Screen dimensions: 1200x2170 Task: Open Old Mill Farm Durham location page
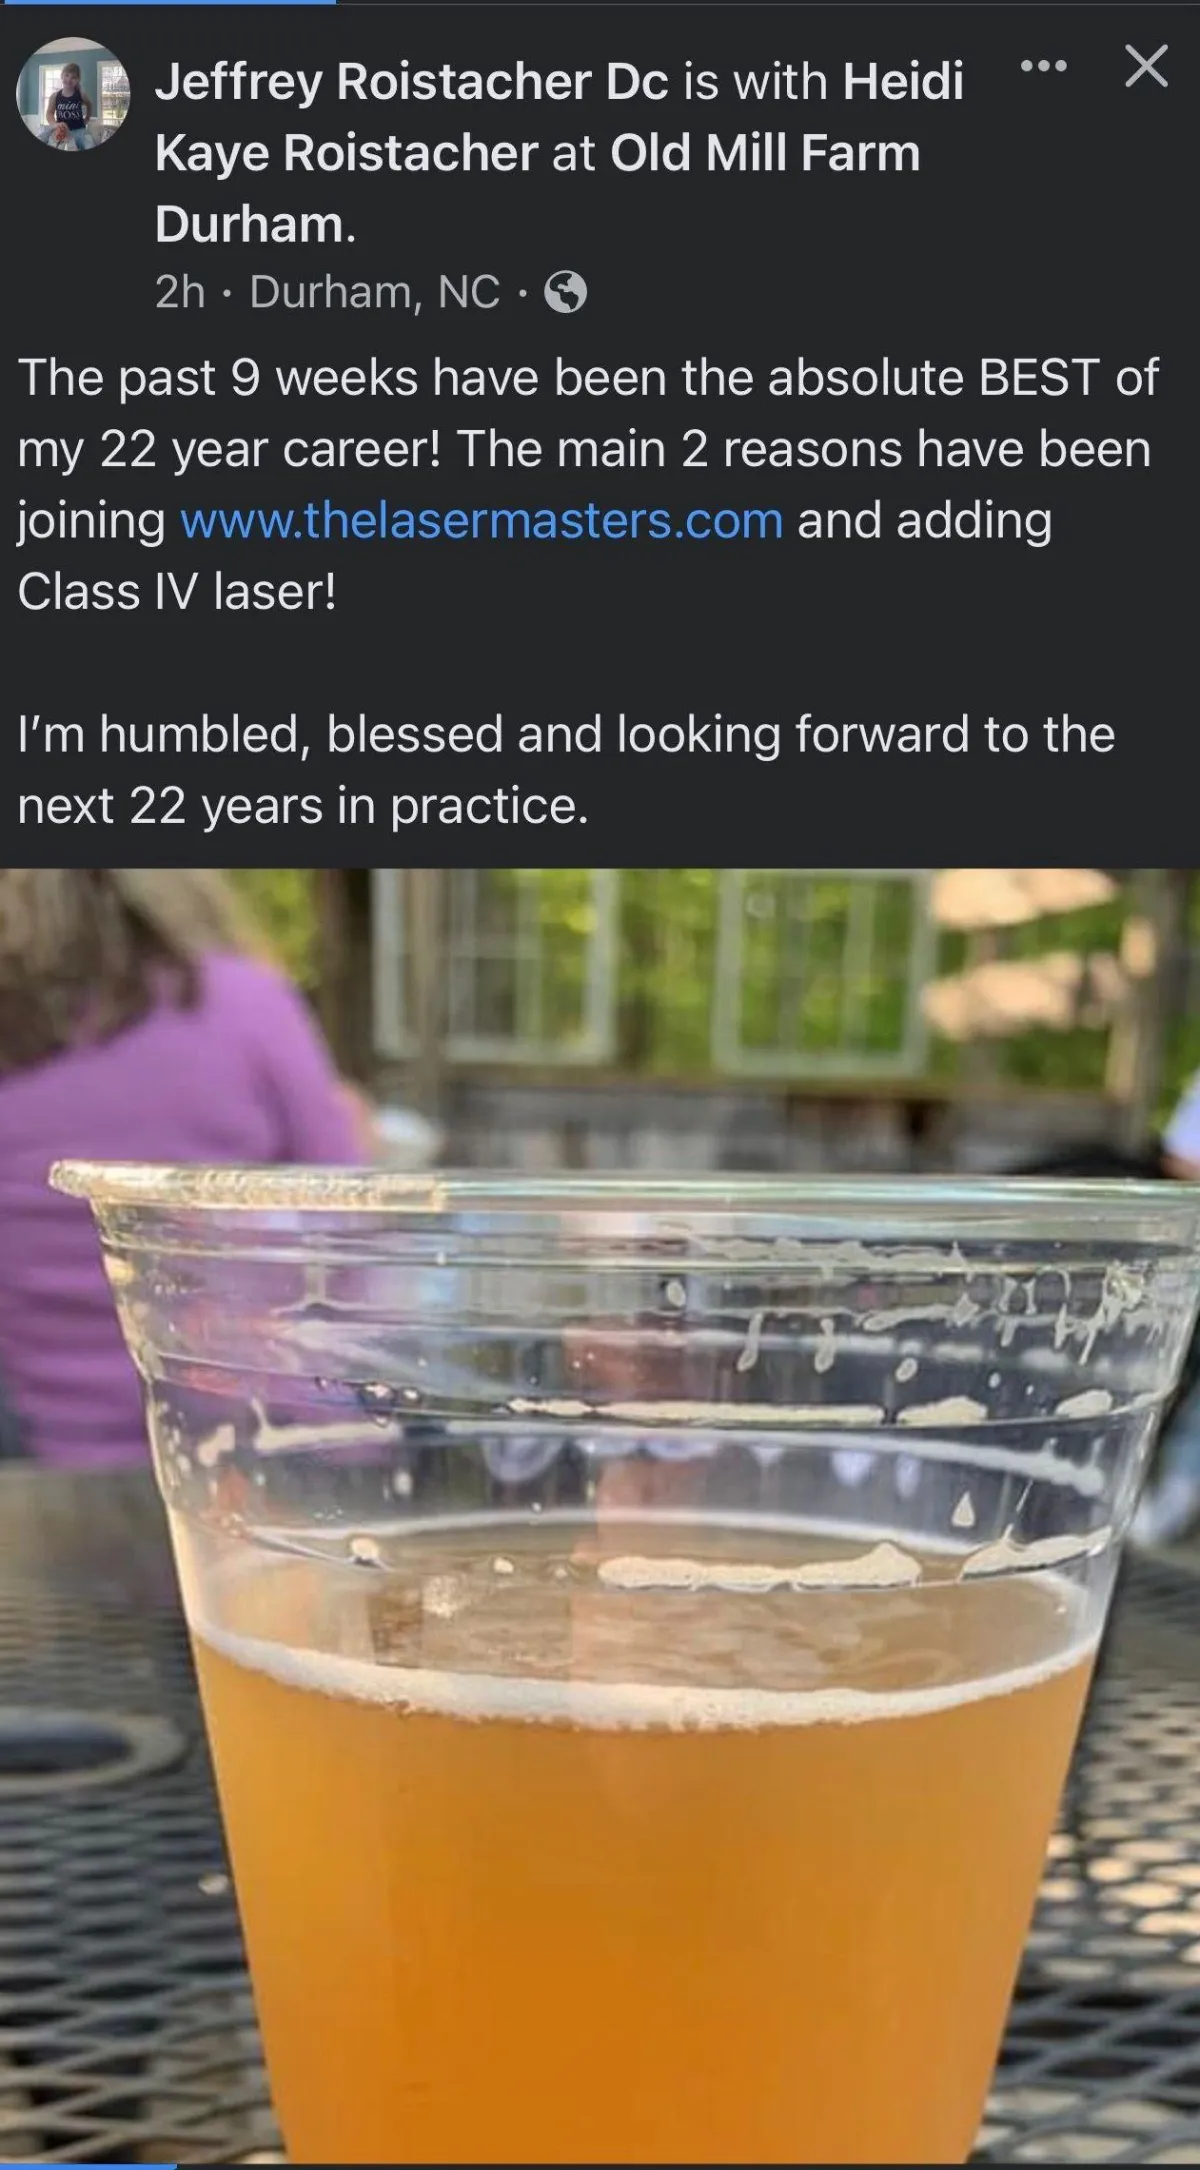(x=537, y=188)
